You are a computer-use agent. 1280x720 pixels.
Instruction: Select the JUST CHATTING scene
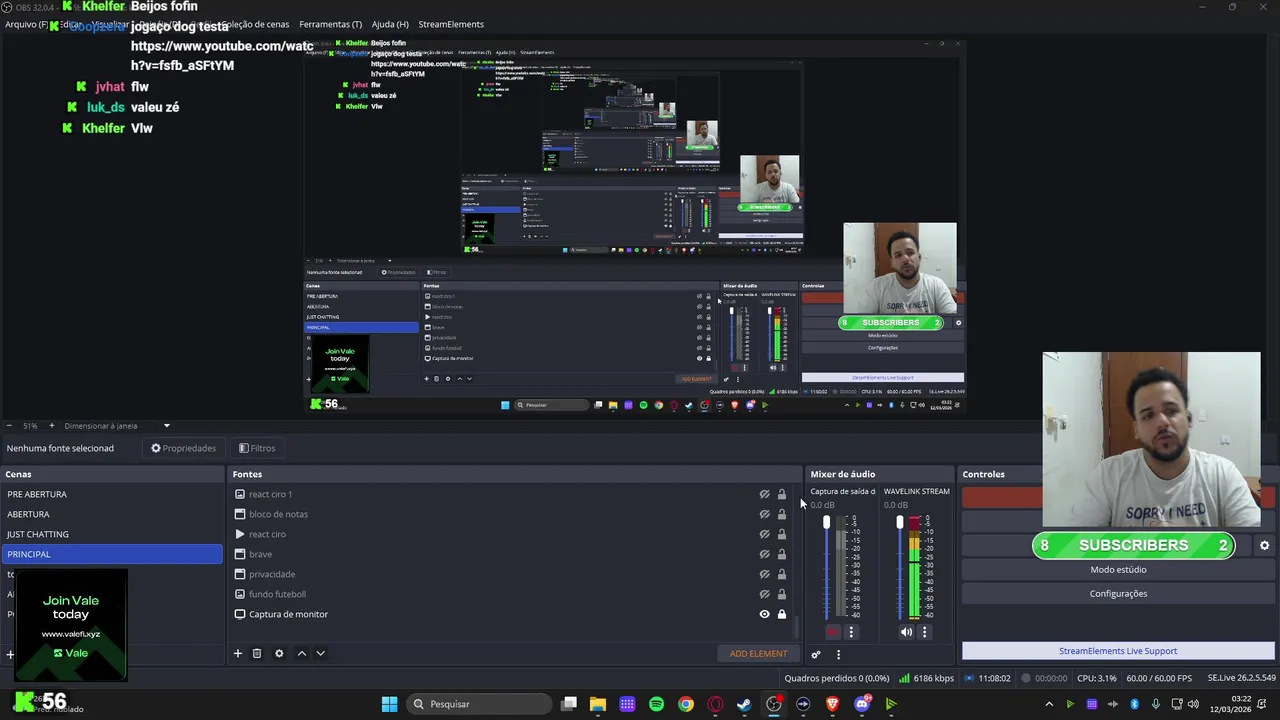pos(112,534)
